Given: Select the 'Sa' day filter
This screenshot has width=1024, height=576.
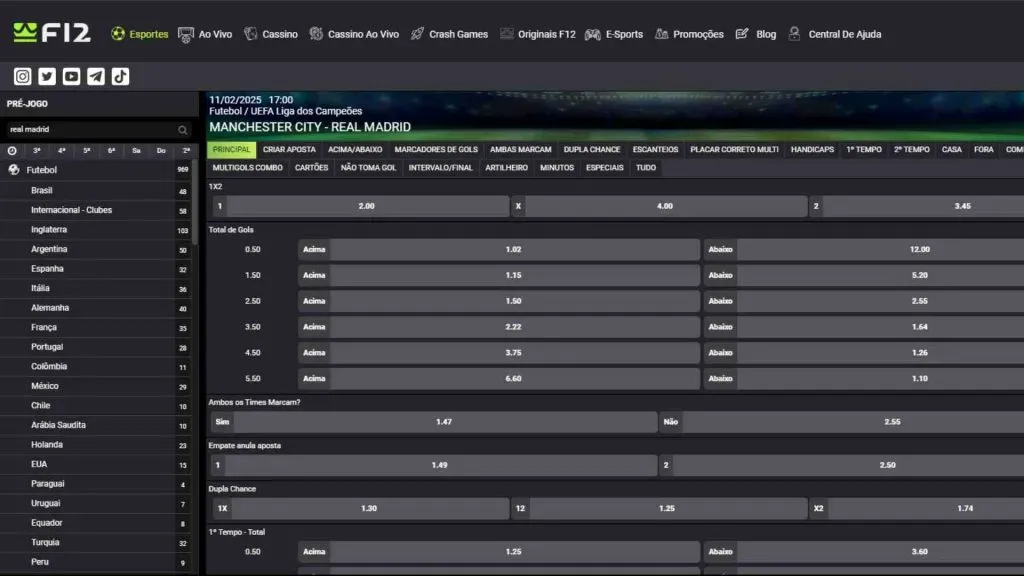Looking at the screenshot, I should point(136,150).
